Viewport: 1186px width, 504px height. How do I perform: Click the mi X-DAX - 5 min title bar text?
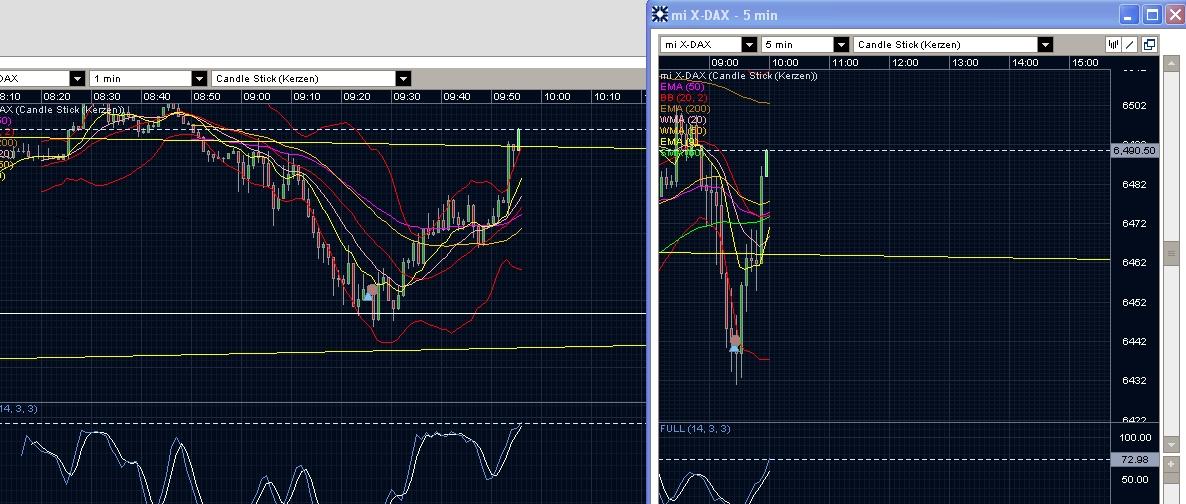click(725, 15)
